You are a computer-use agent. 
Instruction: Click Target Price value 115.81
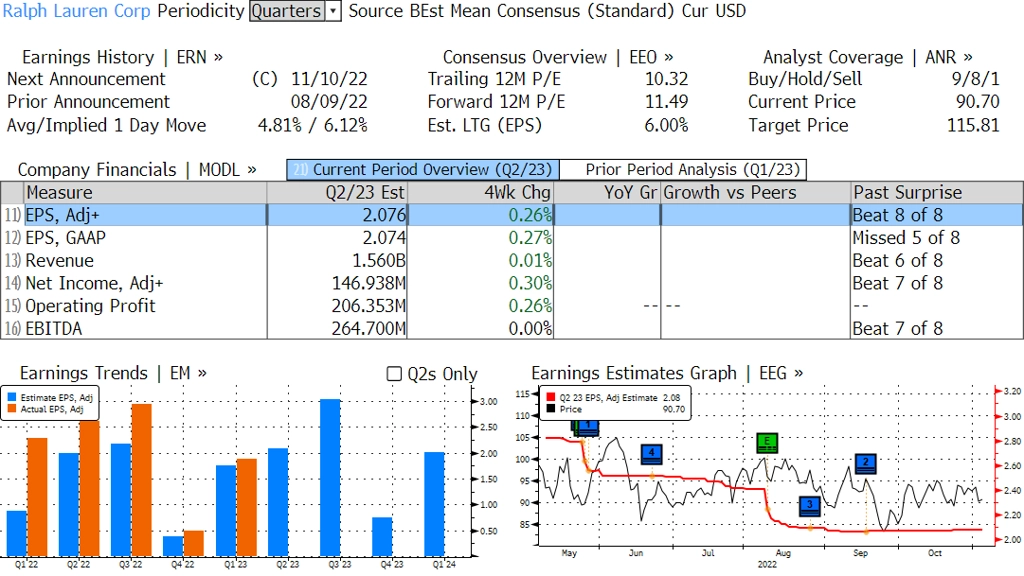tap(973, 125)
